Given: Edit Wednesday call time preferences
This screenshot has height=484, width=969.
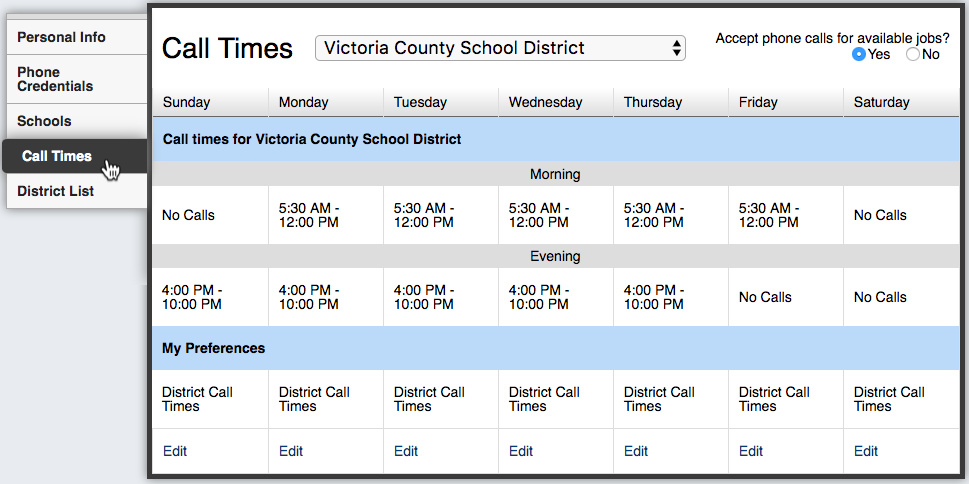Looking at the screenshot, I should (521, 451).
